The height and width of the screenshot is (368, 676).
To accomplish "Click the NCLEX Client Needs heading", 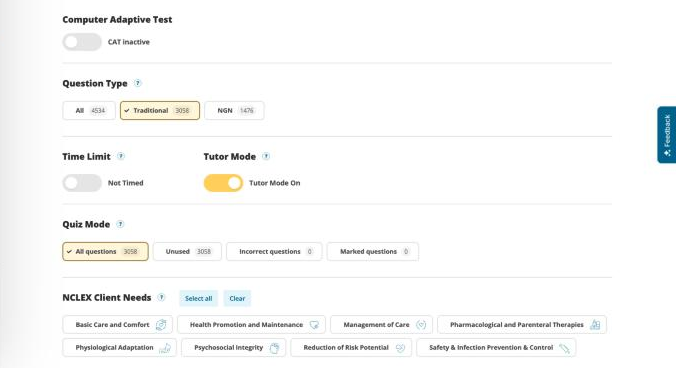I will tap(107, 298).
